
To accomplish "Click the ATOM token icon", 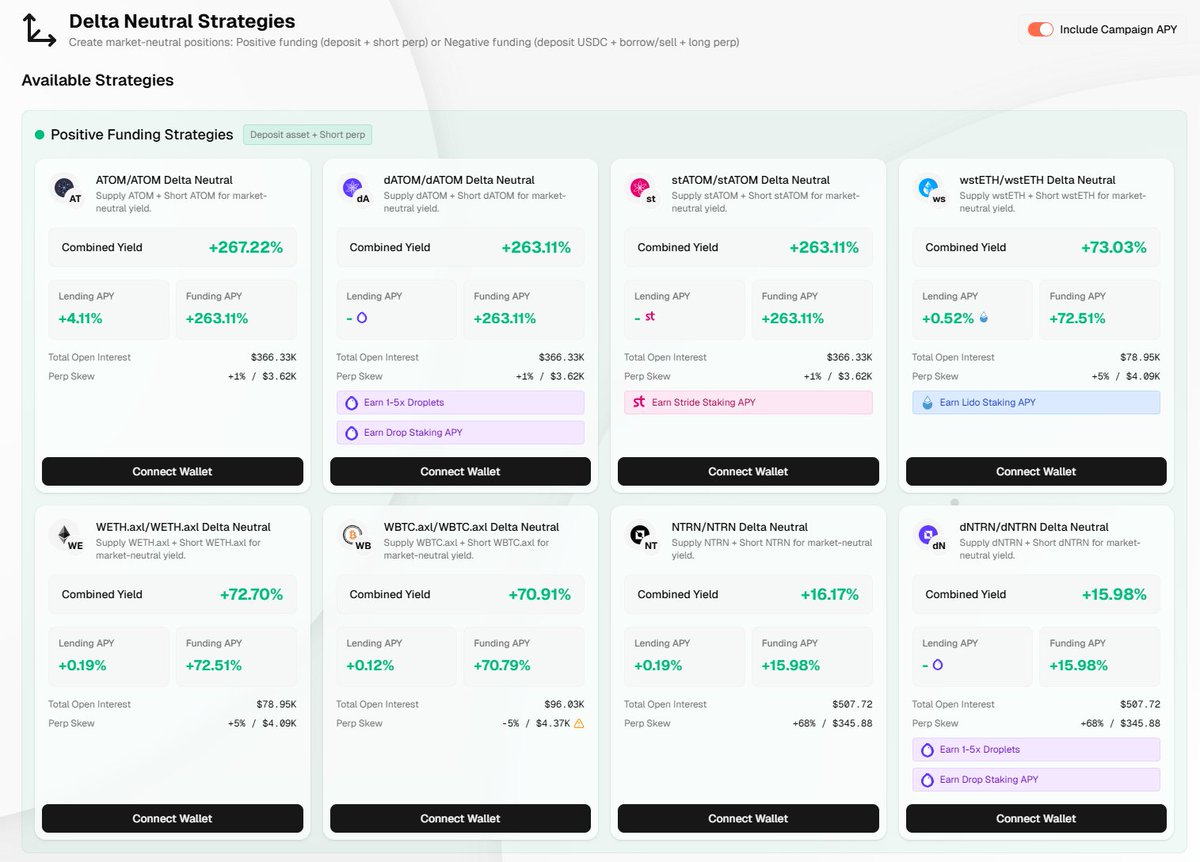I will coord(65,188).
